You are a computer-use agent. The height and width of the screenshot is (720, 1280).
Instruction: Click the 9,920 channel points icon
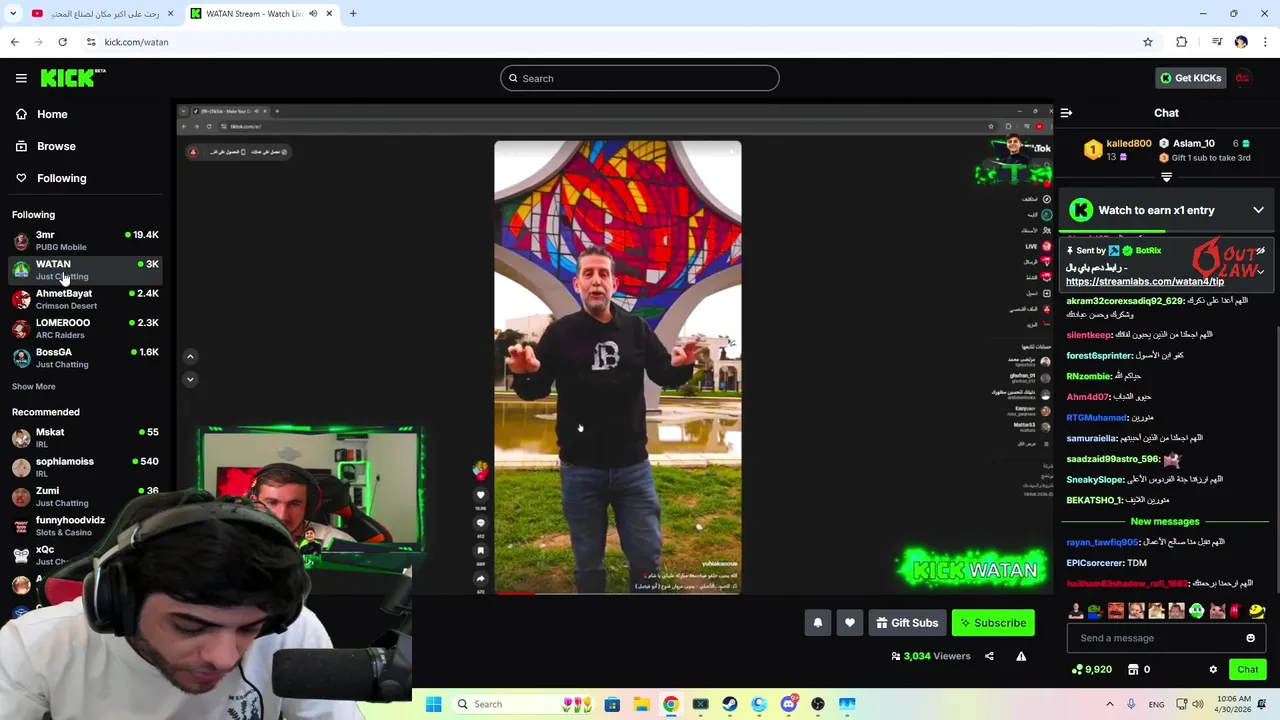(x=1091, y=670)
